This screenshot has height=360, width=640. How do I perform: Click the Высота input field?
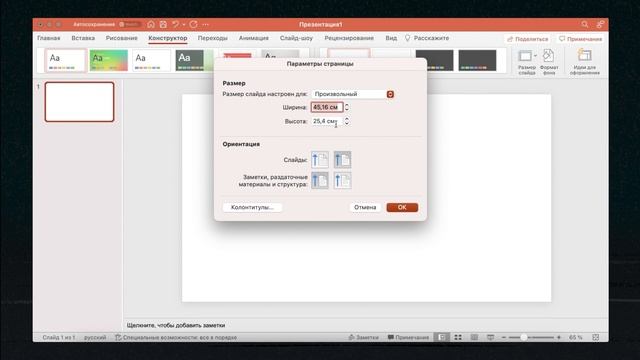pyautogui.click(x=327, y=121)
